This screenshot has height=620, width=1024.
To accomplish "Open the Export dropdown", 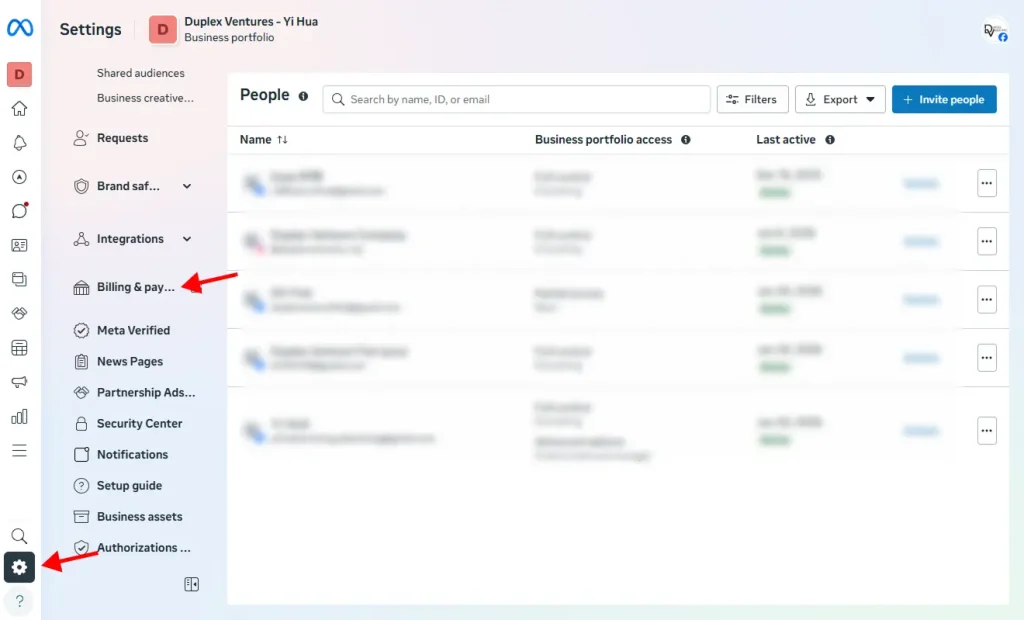I will coord(840,100).
